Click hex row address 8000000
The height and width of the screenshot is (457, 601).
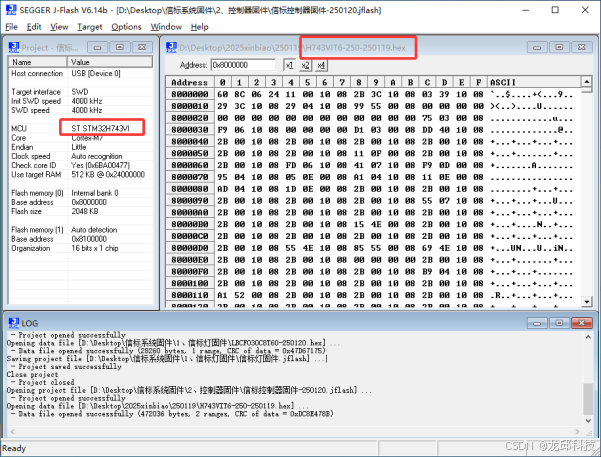pos(189,94)
